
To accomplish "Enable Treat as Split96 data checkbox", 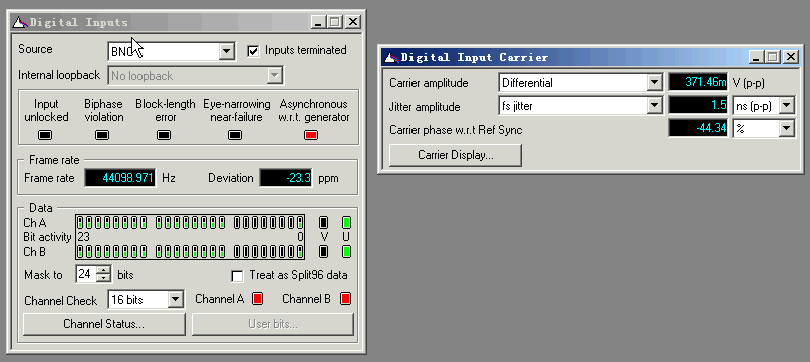I will [x=237, y=276].
